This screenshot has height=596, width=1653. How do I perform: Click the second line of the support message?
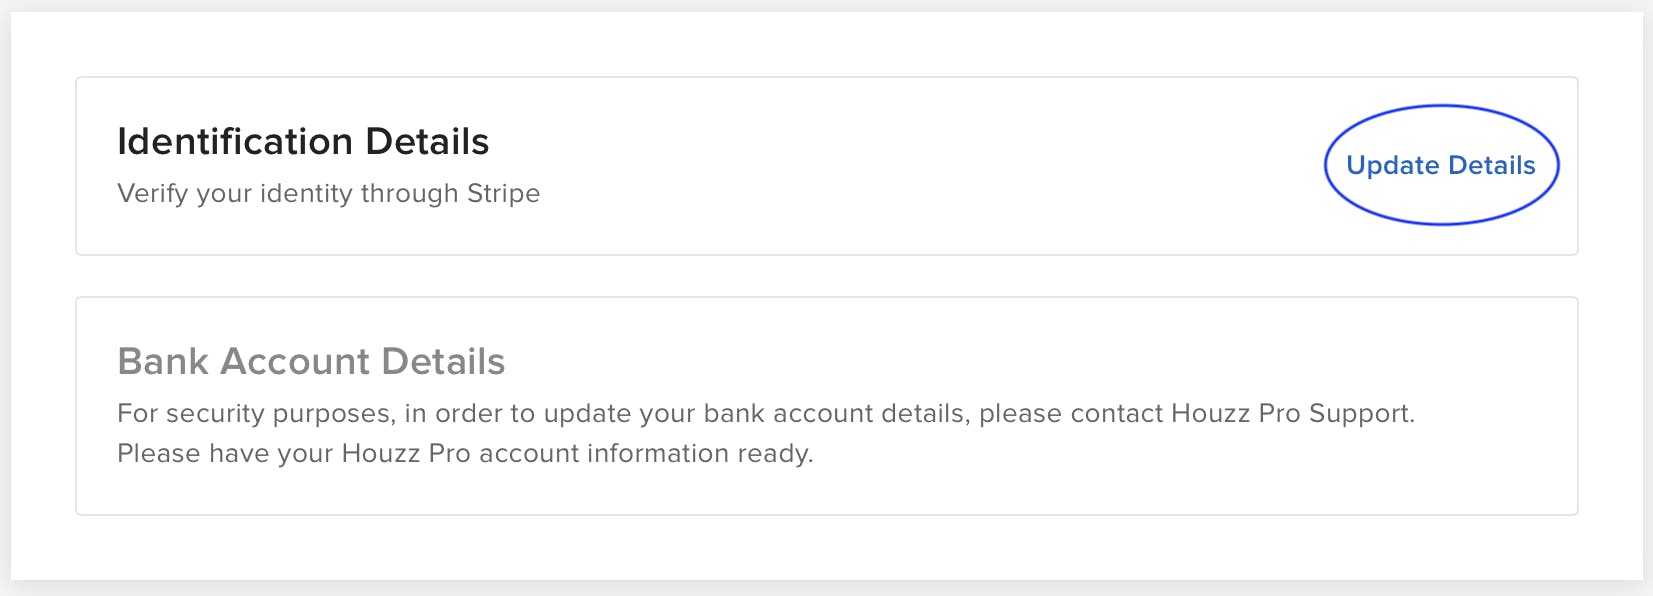tap(465, 453)
